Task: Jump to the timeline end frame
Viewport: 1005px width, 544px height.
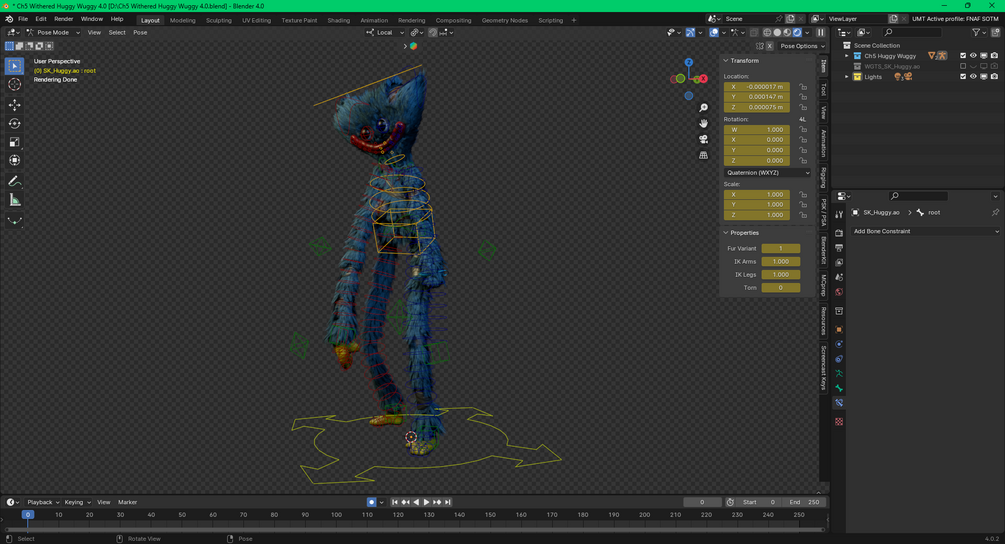Action: [448, 502]
